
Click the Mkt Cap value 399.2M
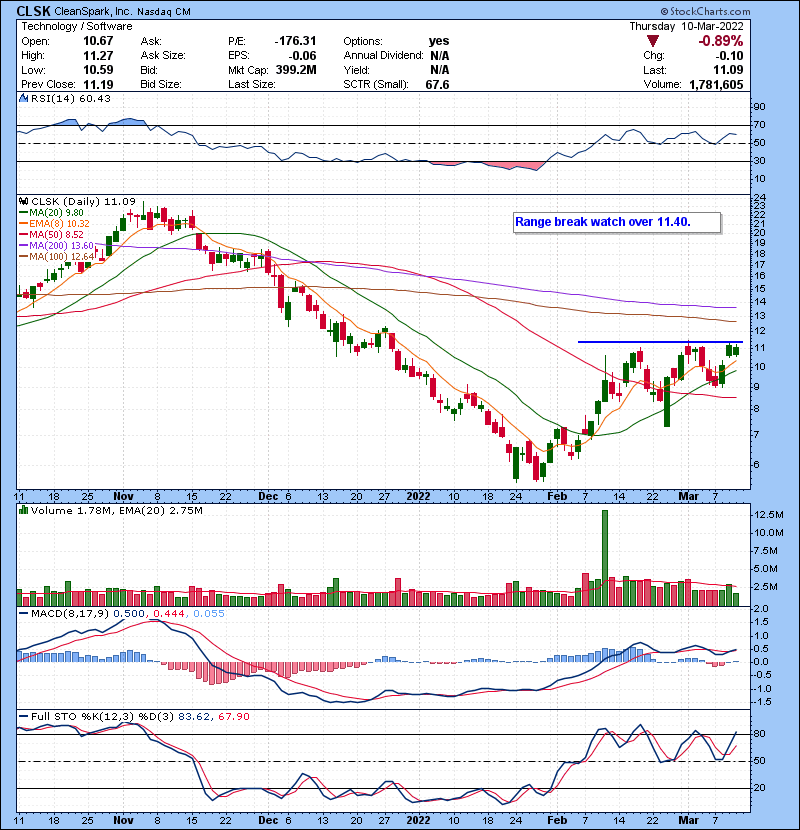[x=296, y=70]
